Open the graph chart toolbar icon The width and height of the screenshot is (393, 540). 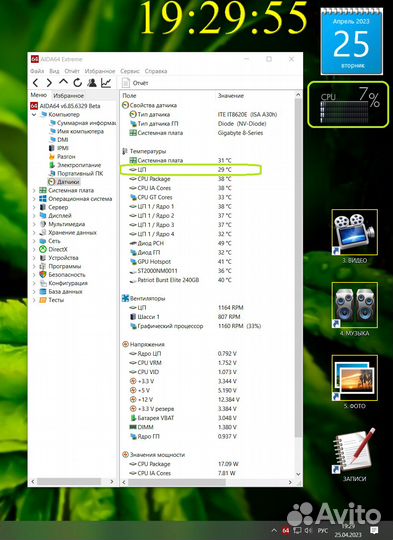[x=106, y=83]
